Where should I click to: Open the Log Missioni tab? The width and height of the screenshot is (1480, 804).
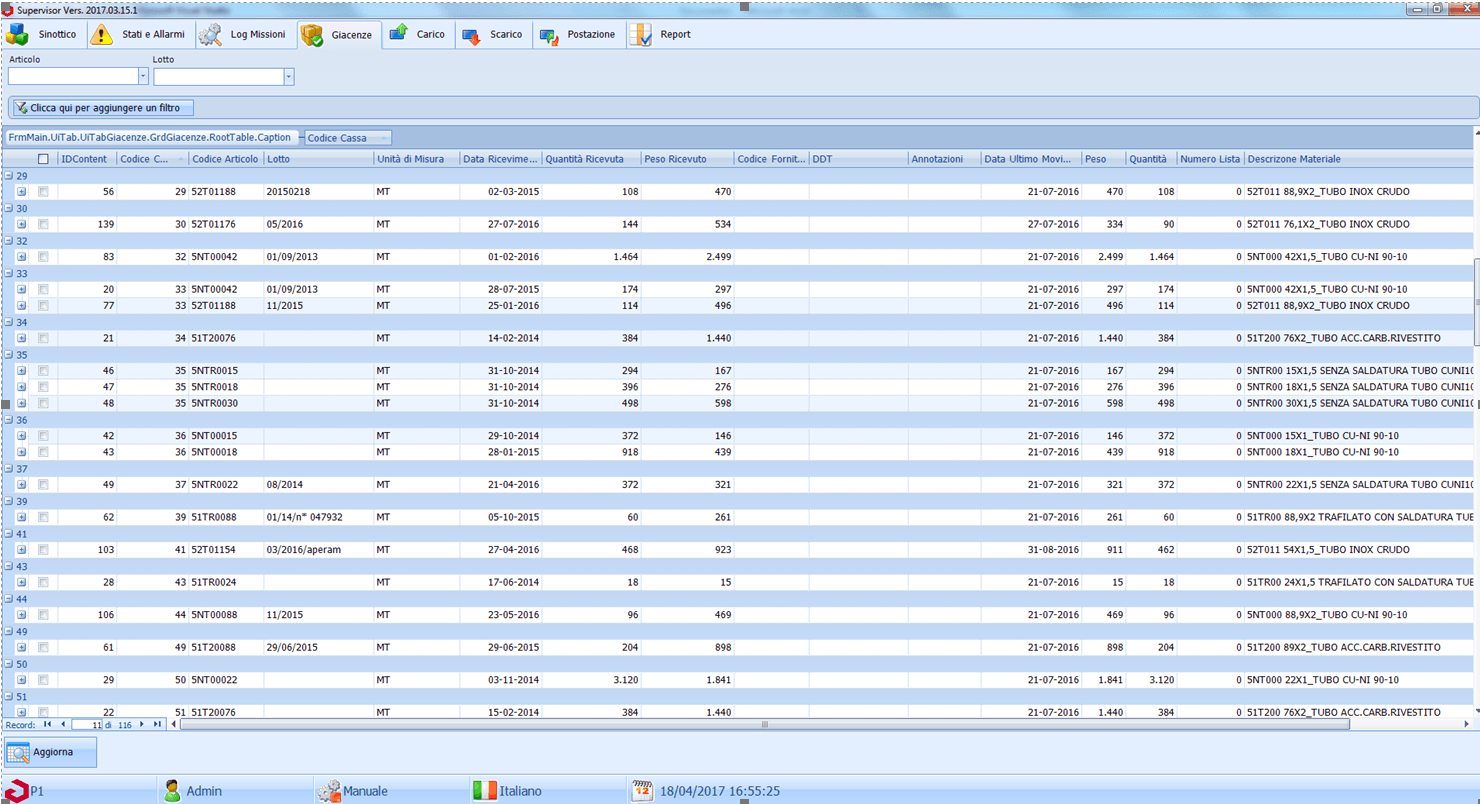[243, 35]
